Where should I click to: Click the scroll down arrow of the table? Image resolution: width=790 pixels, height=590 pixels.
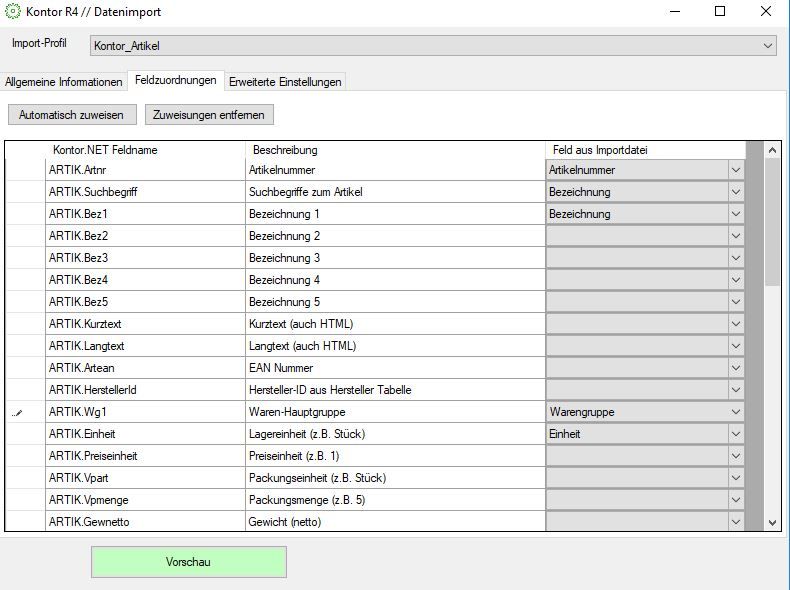(x=772, y=522)
